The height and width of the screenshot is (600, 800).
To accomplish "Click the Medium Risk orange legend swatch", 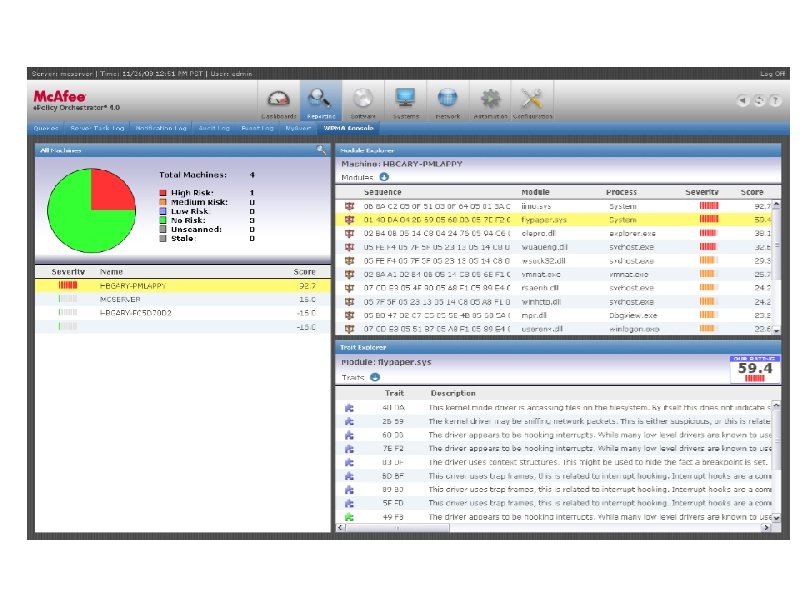I will click(163, 202).
